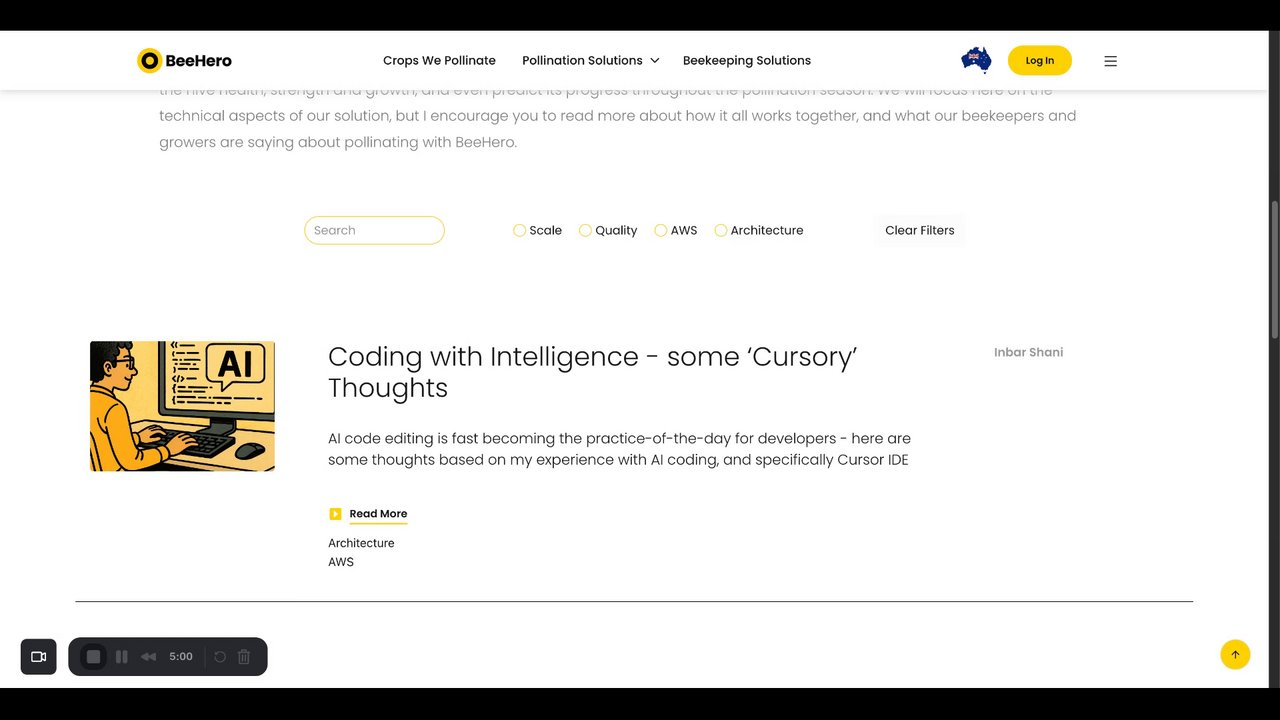Open the hamburger menu icon
Screen dimensions: 1280x720
click(x=1110, y=61)
